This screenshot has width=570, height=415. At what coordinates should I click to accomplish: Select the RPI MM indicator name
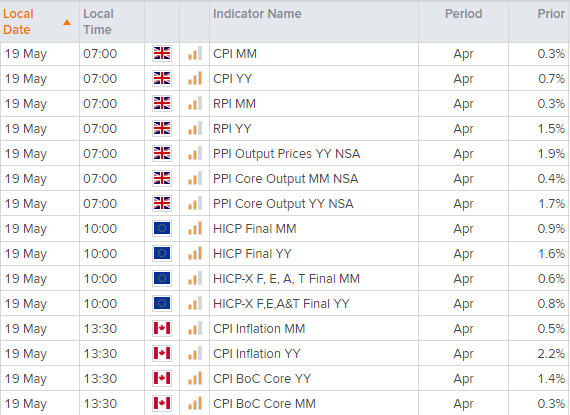point(234,104)
